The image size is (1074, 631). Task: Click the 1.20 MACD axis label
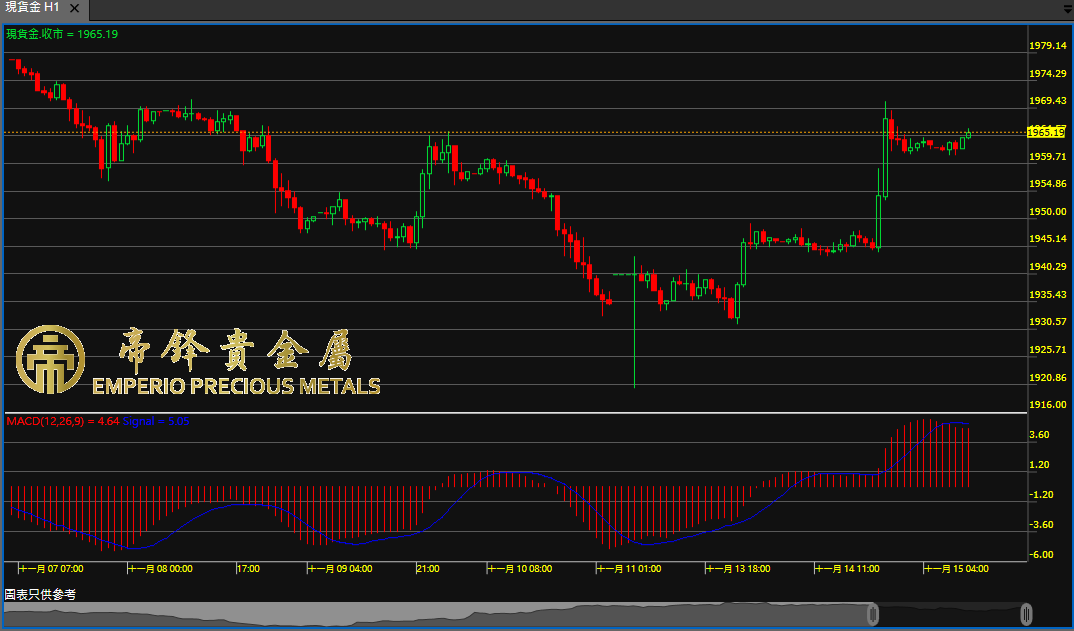pyautogui.click(x=1041, y=465)
